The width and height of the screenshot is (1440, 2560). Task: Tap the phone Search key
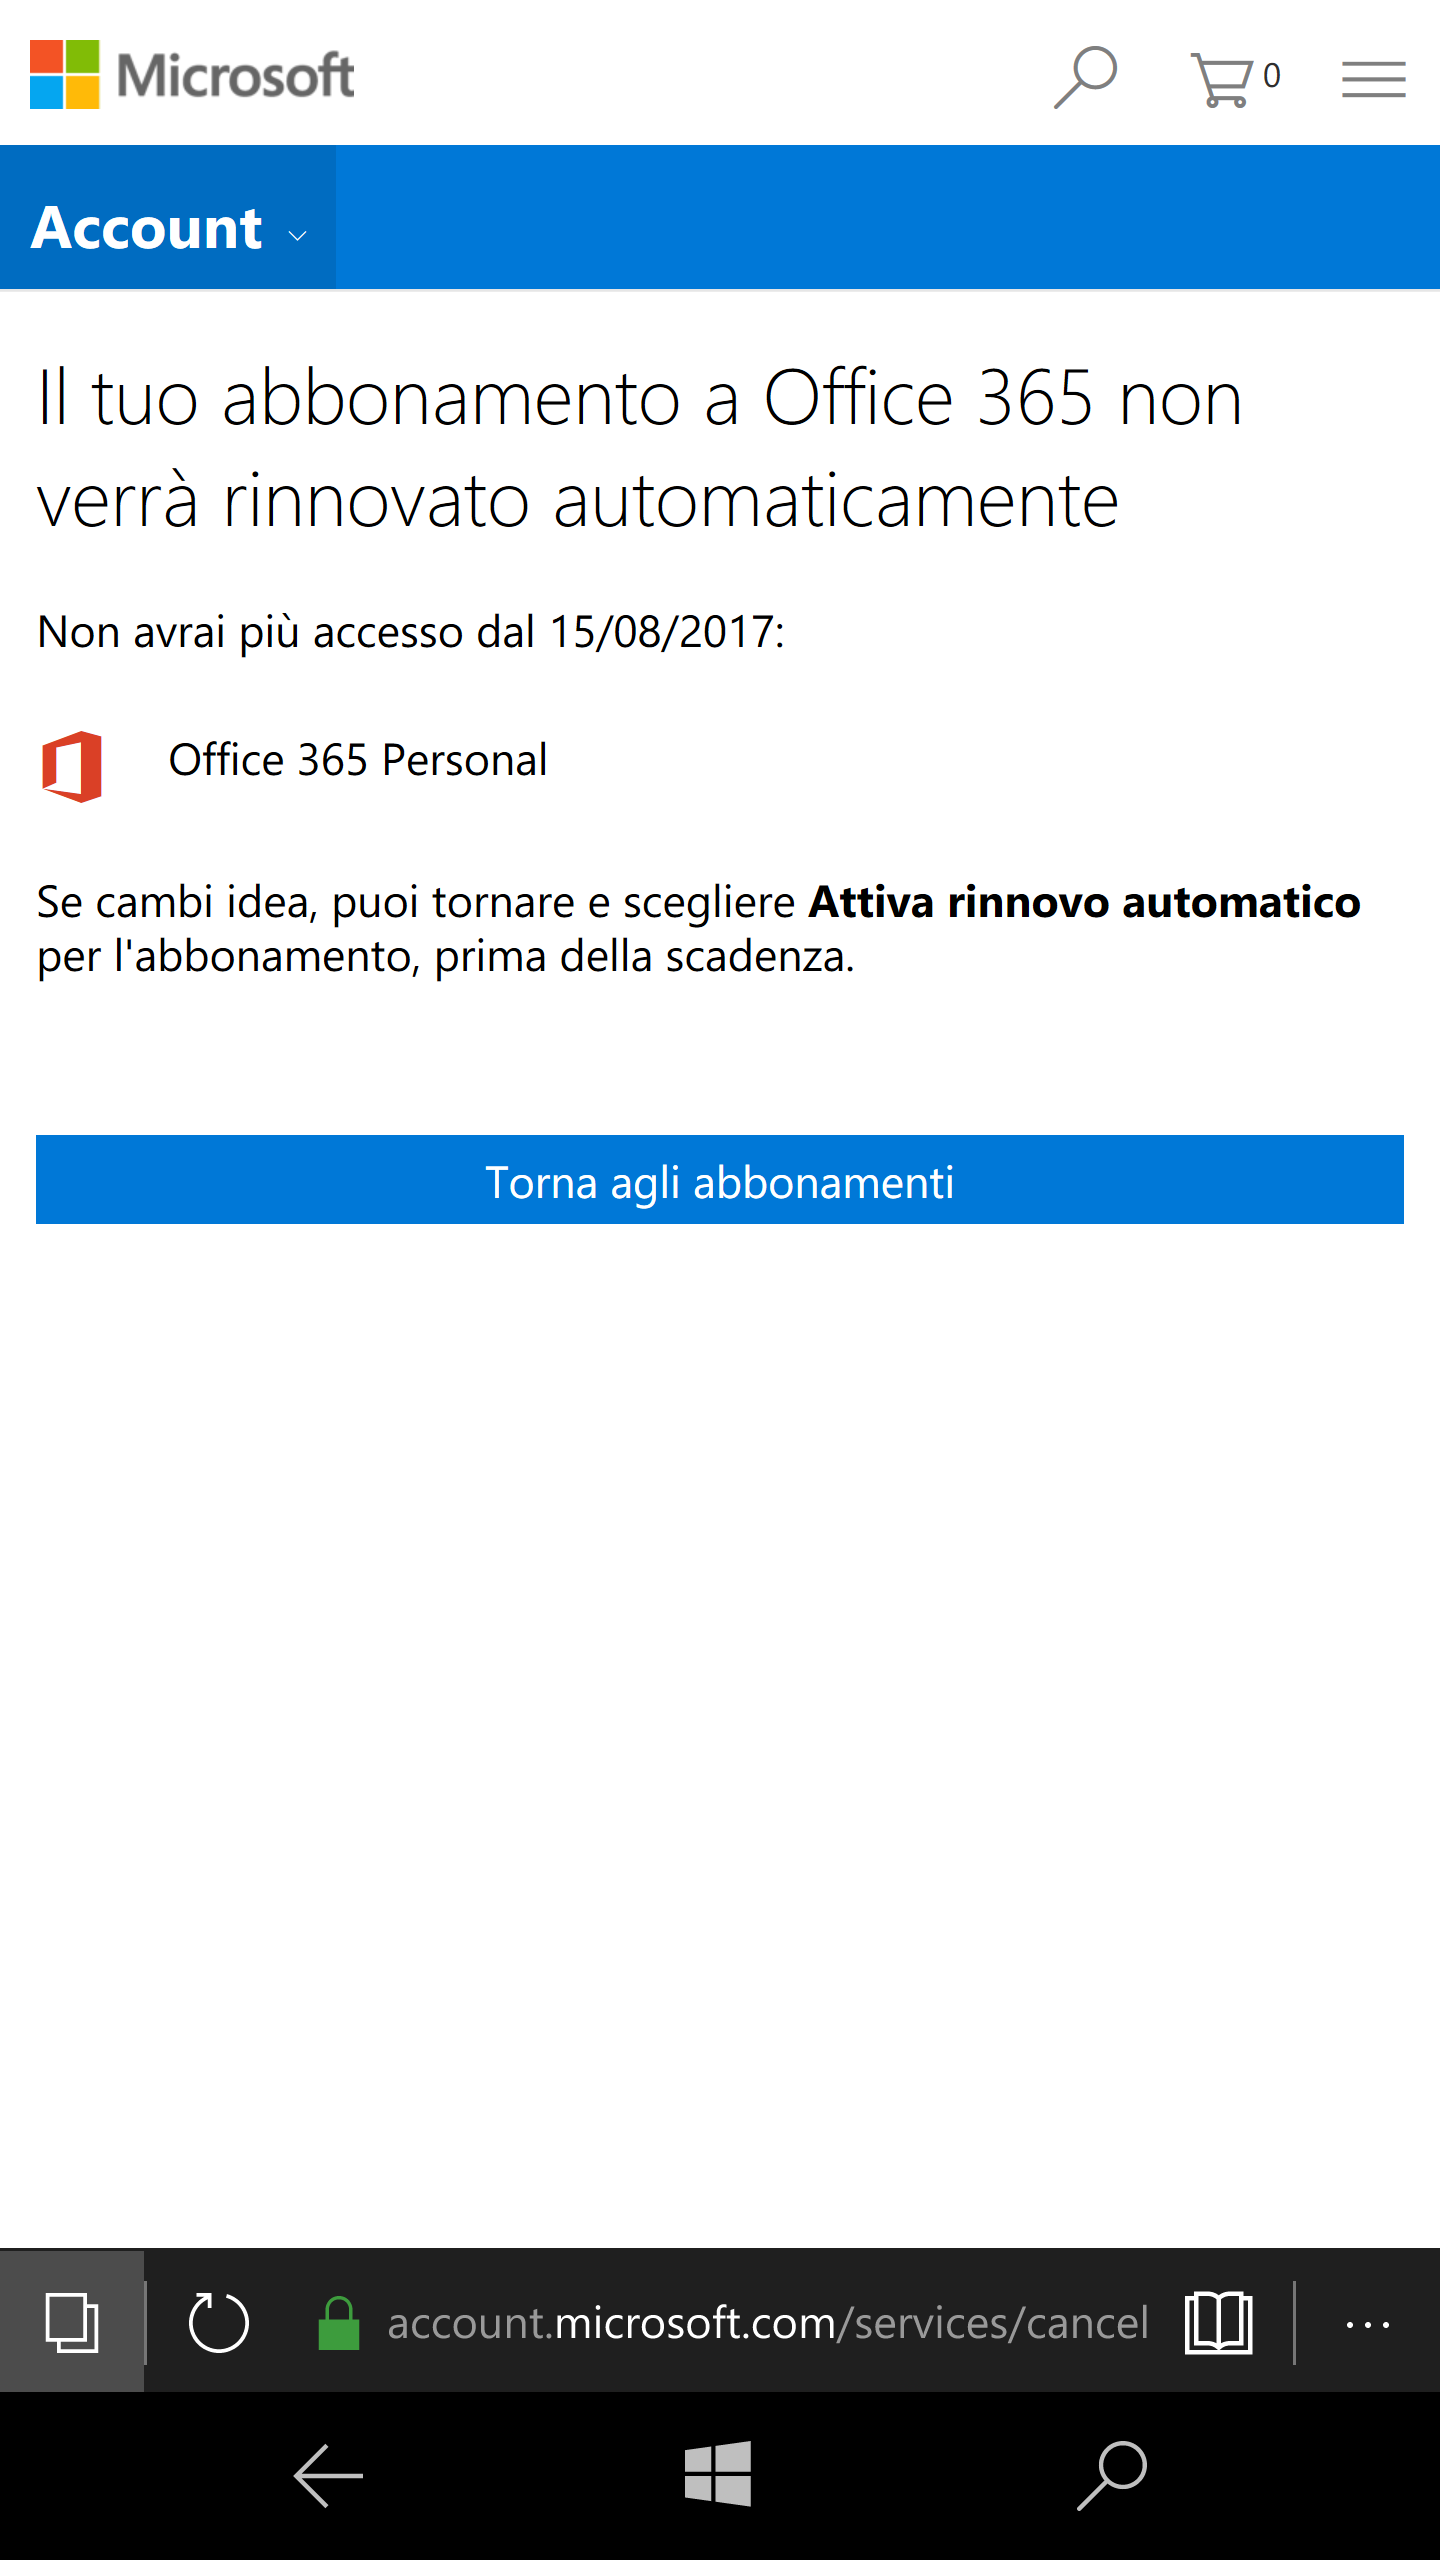1111,2474
